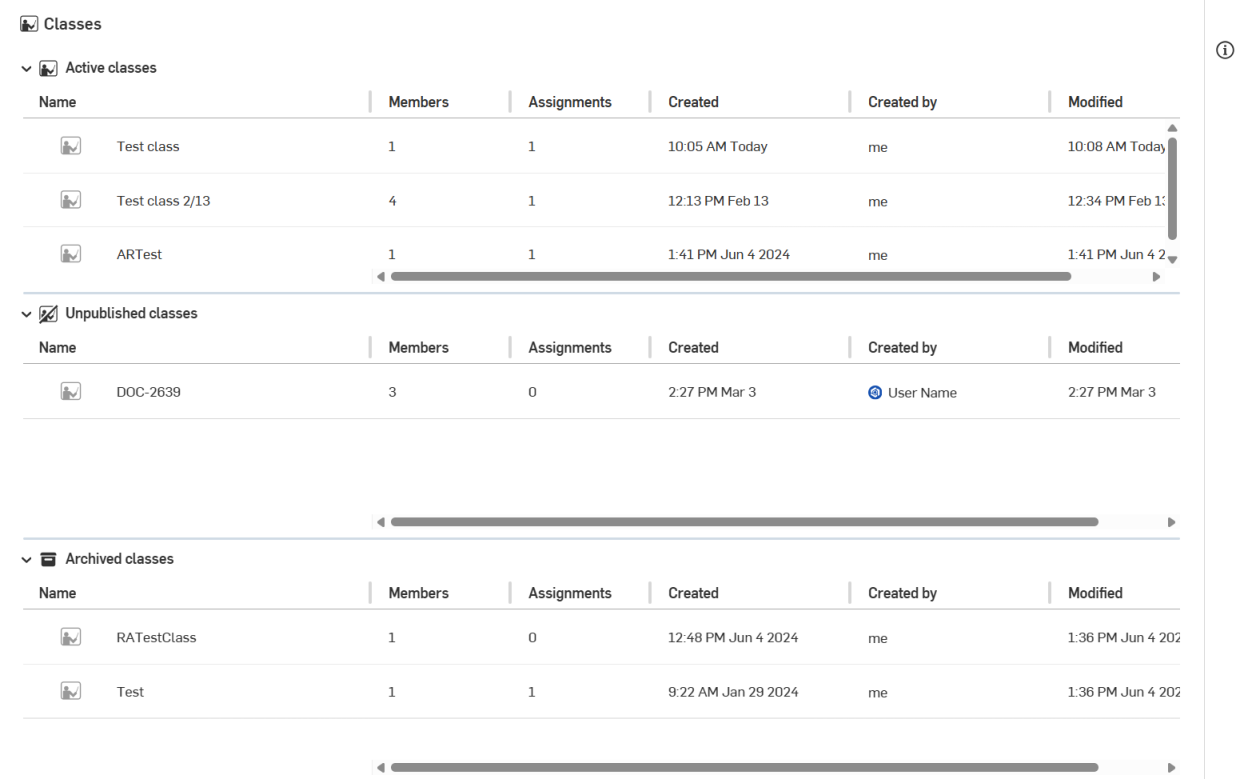Open the DOC-2639 class
This screenshot has height=779, width=1245.
pos(148,393)
